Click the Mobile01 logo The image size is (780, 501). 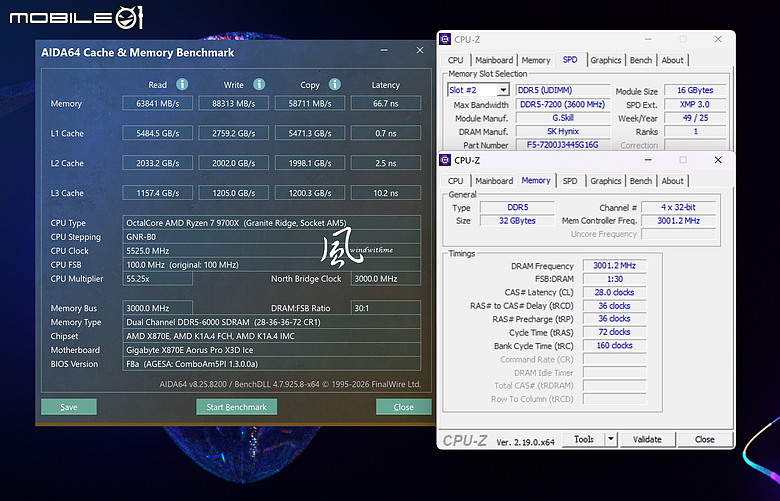(x=77, y=17)
